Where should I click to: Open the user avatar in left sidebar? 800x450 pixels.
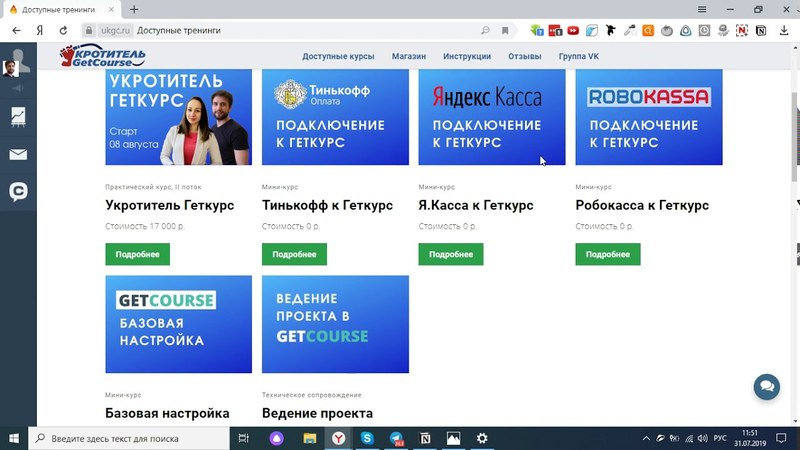tap(18, 63)
